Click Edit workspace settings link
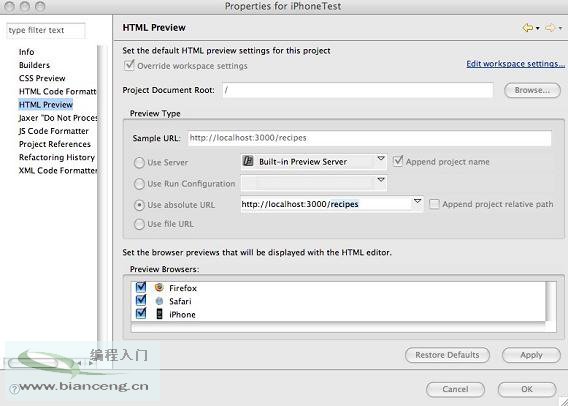568x406 pixels. 515,64
